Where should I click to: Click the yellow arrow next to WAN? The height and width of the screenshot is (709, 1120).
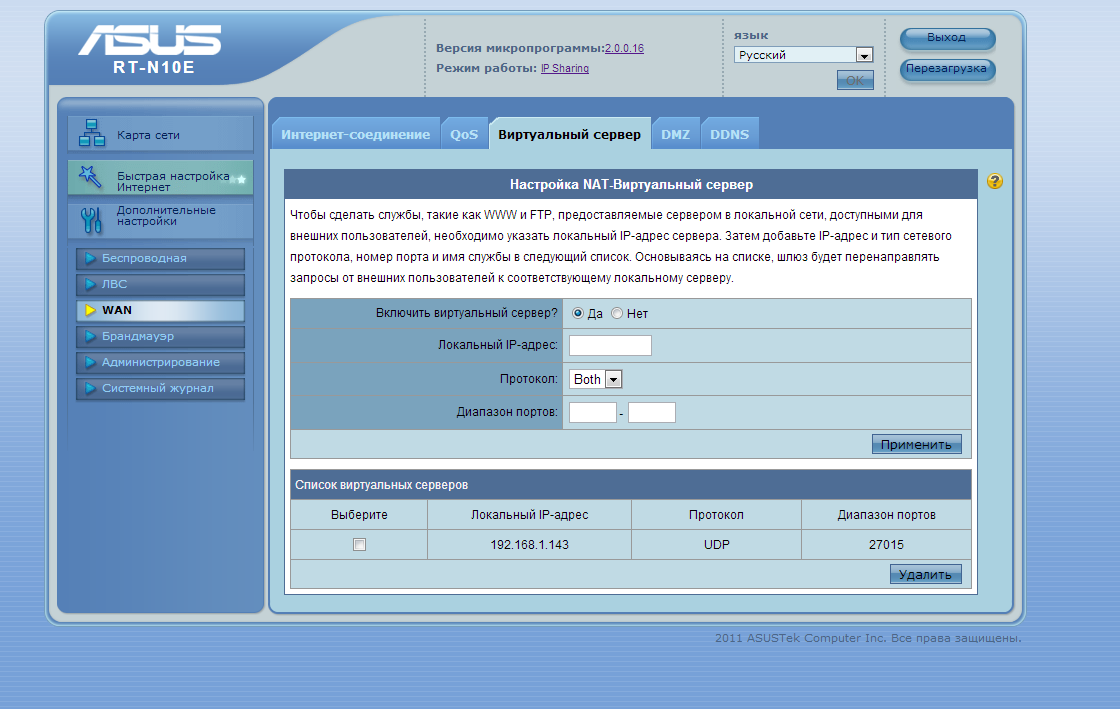[90, 310]
